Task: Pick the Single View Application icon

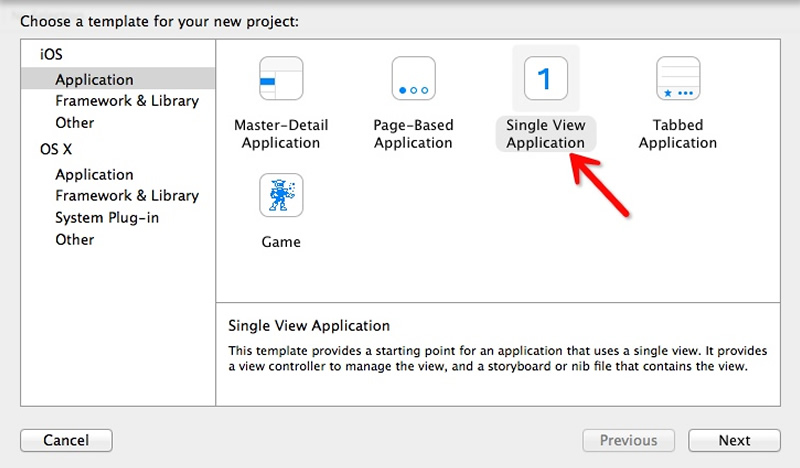Action: coord(545,79)
